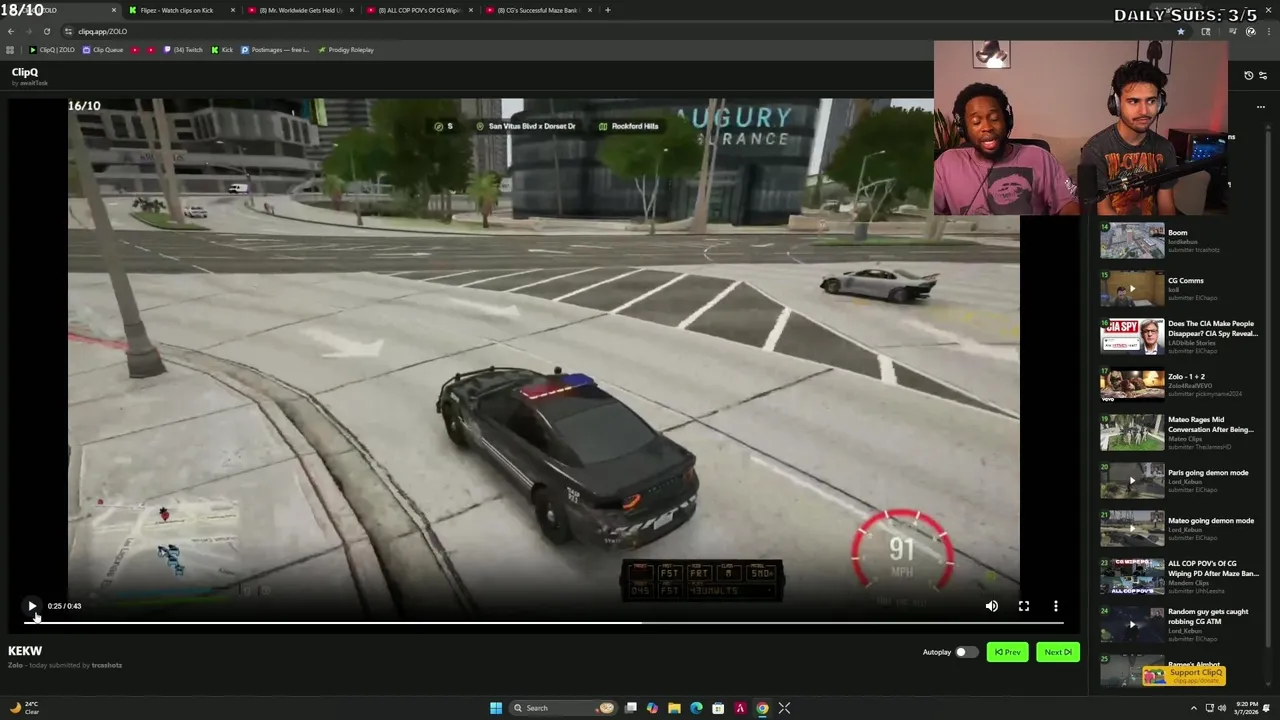The height and width of the screenshot is (720, 1280).
Task: Click the taskbar Search box
Action: (564, 708)
